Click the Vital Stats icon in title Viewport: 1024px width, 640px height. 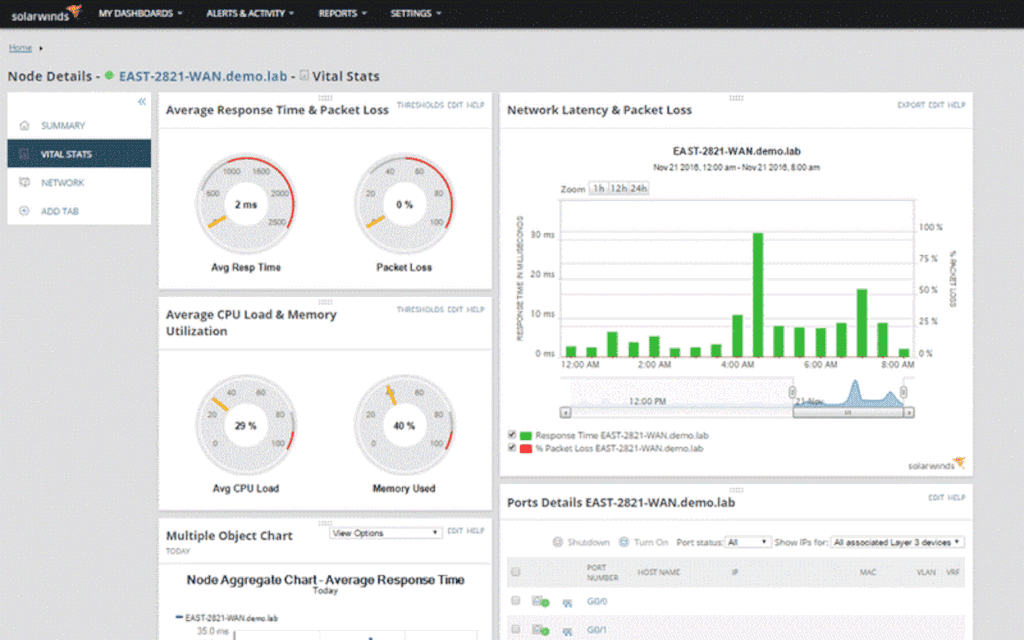click(x=304, y=75)
